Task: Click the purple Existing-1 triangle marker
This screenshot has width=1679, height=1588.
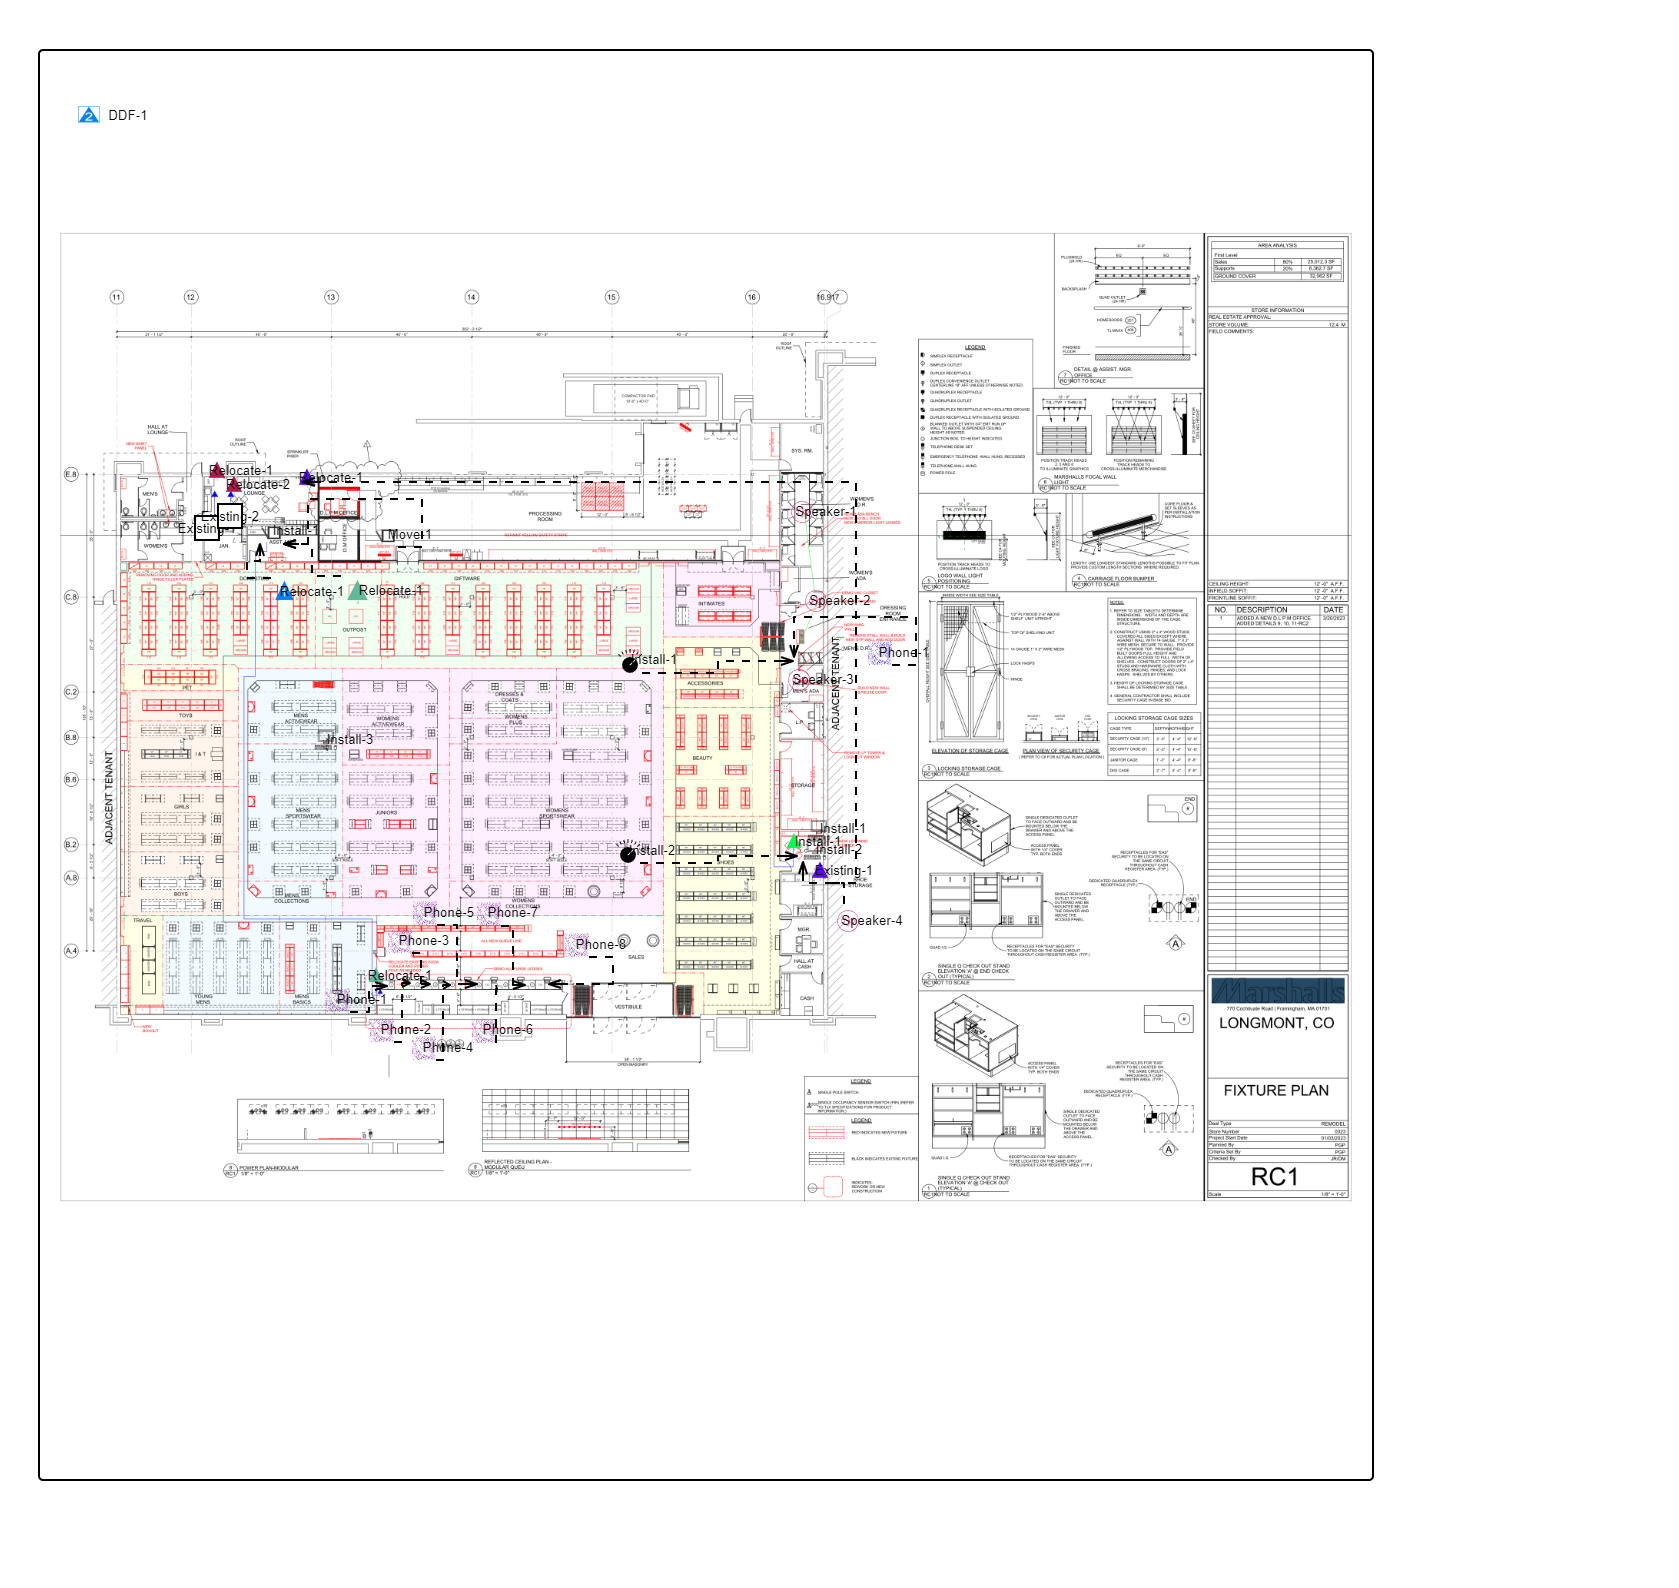Action: click(820, 870)
